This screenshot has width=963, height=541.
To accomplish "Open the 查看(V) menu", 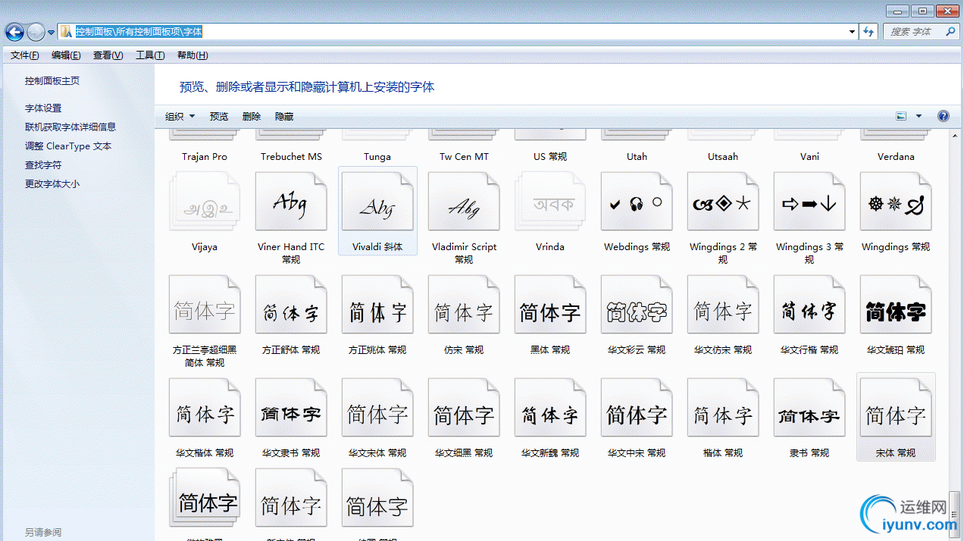I will (107, 55).
